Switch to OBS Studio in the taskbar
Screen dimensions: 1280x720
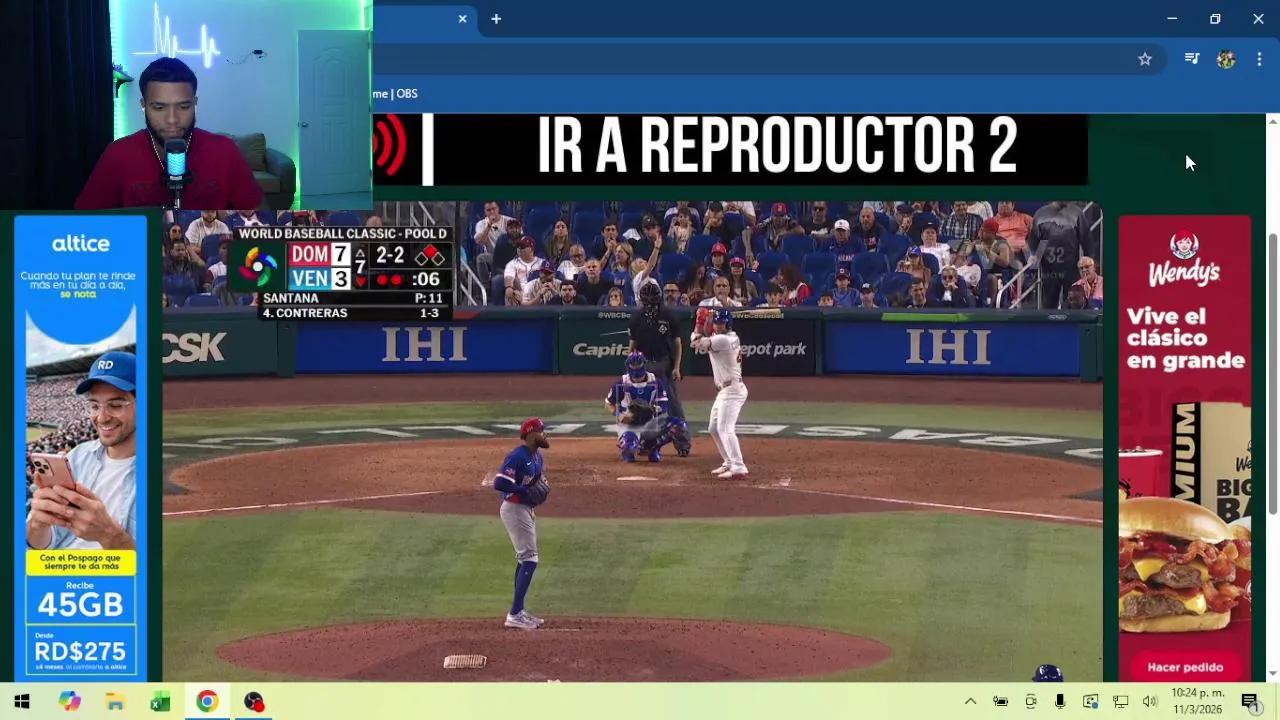coord(254,702)
